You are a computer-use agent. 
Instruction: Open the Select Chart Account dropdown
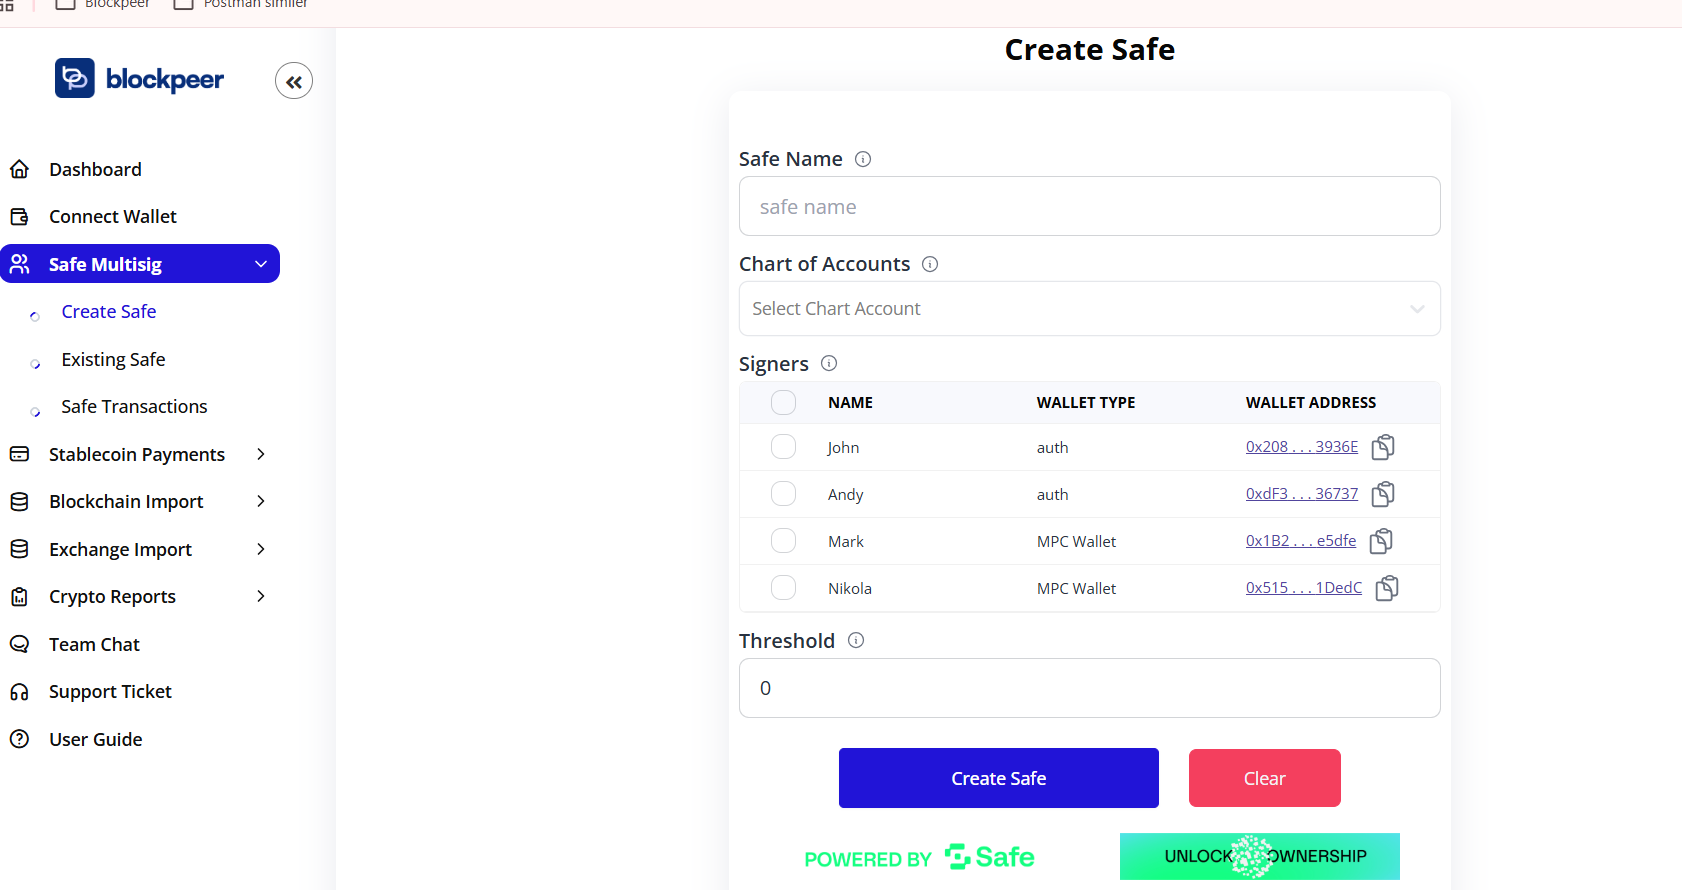[1089, 309]
